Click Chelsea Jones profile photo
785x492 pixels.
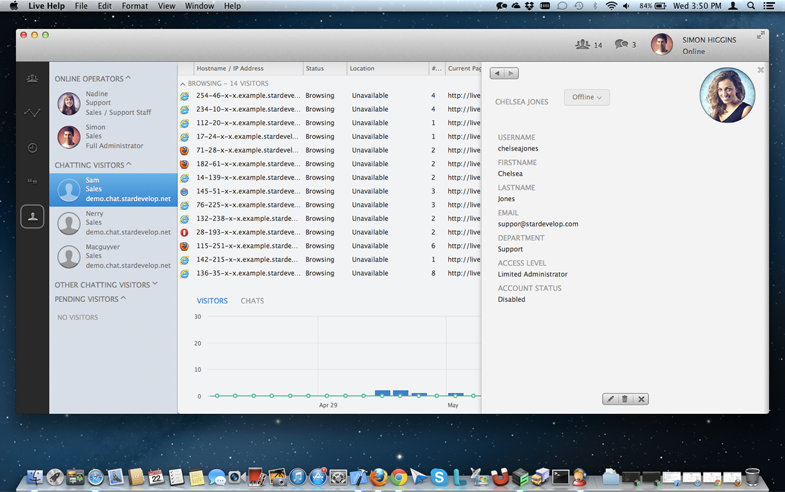point(727,95)
